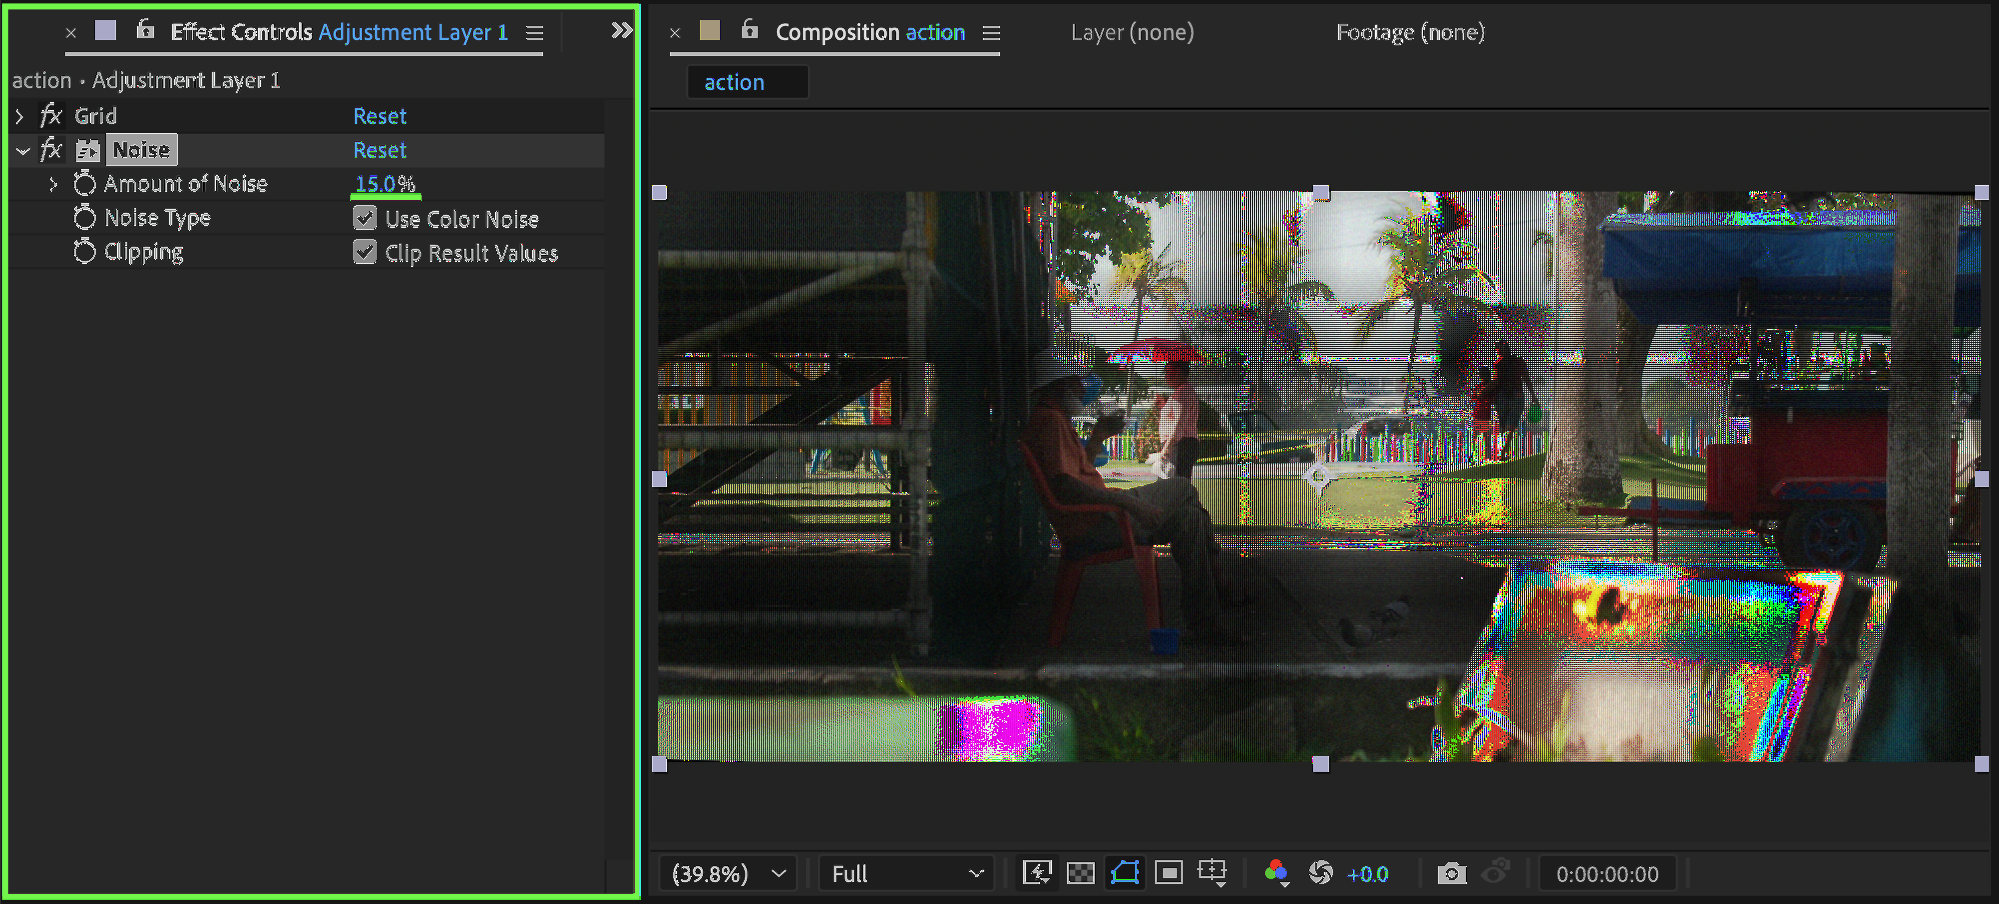1999x904 pixels.
Task: Collapse the Noise effect properties
Action: pos(22,151)
